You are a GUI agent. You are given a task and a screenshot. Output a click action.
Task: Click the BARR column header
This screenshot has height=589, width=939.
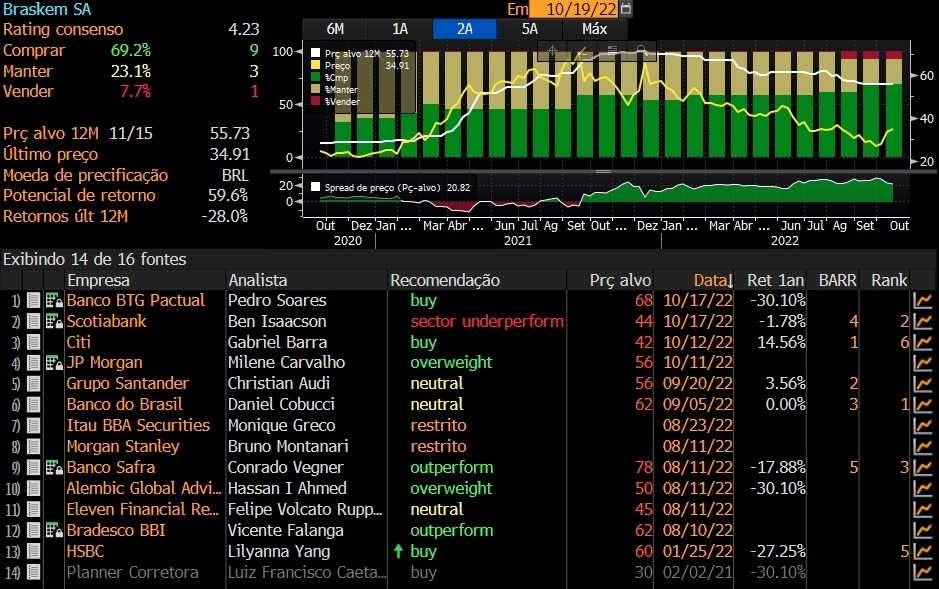point(837,280)
